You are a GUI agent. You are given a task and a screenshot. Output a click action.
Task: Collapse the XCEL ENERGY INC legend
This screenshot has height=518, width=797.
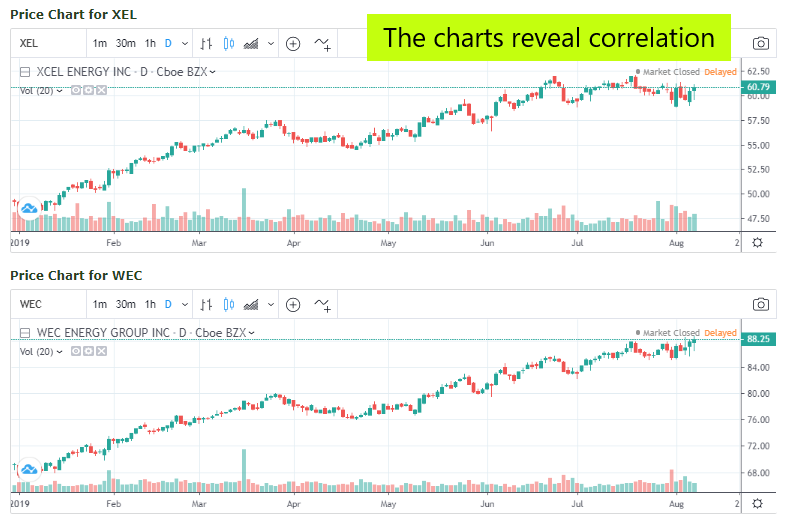click(25, 72)
